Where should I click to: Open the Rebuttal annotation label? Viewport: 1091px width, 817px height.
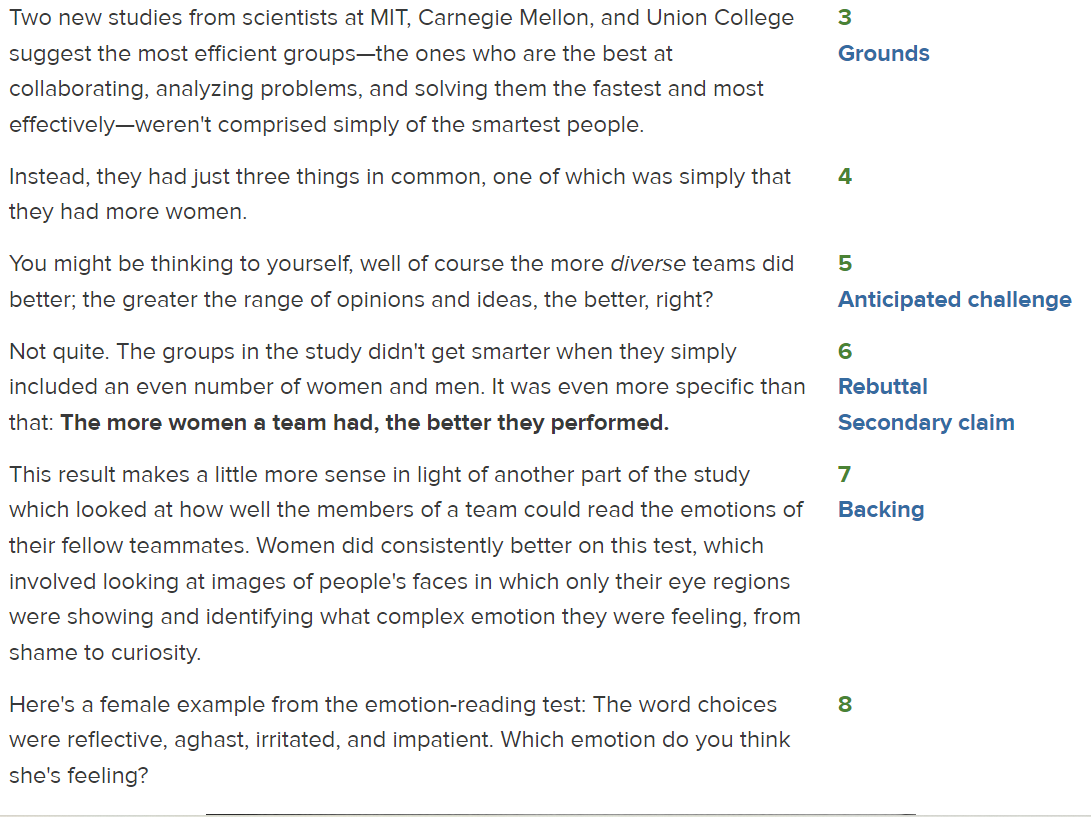click(882, 387)
